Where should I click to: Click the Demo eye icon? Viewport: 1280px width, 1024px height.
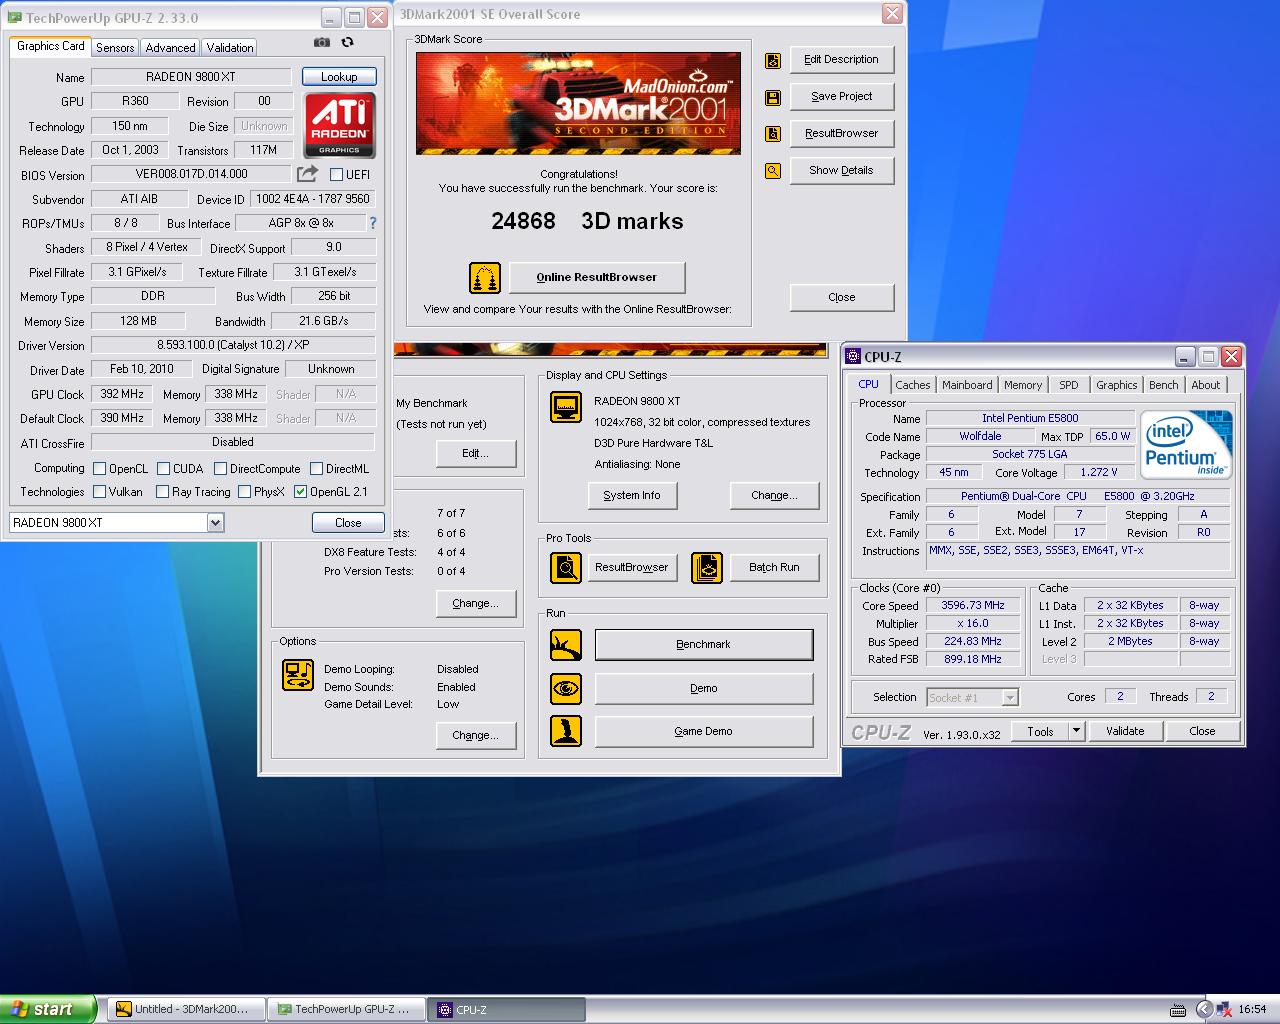pos(566,688)
